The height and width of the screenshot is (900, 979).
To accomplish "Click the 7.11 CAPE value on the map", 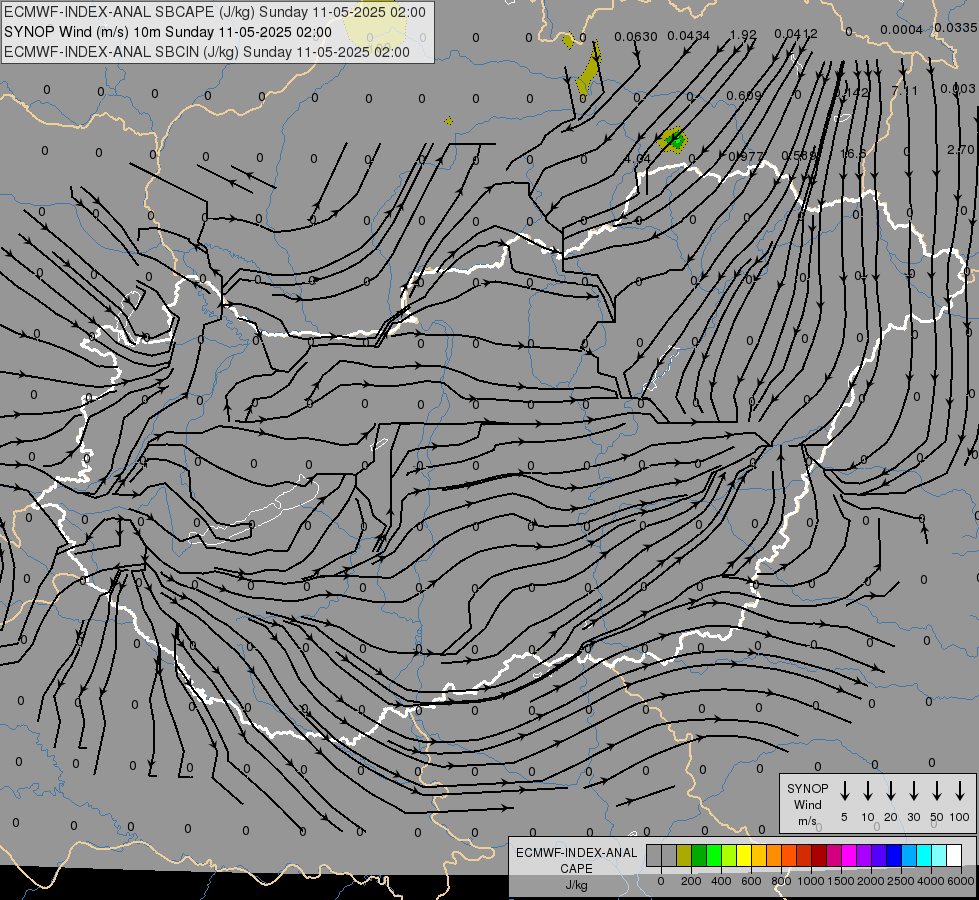I will point(905,91).
